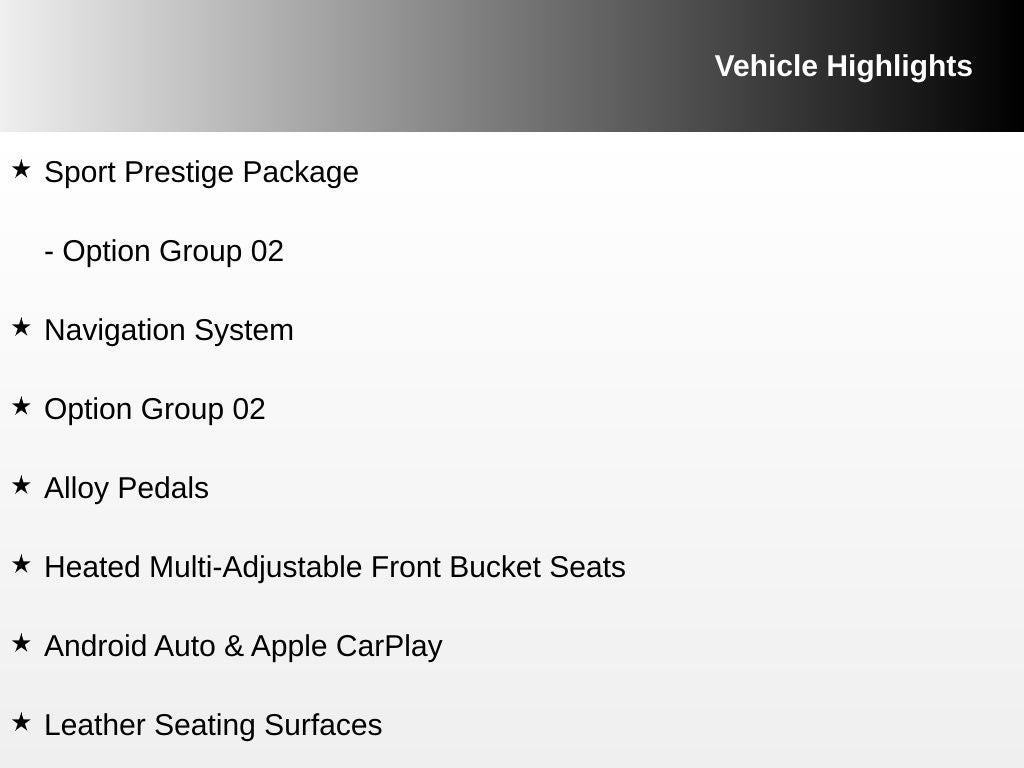Click the starred Option Group 02 text
The height and width of the screenshot is (768, 1024).
[x=155, y=409]
